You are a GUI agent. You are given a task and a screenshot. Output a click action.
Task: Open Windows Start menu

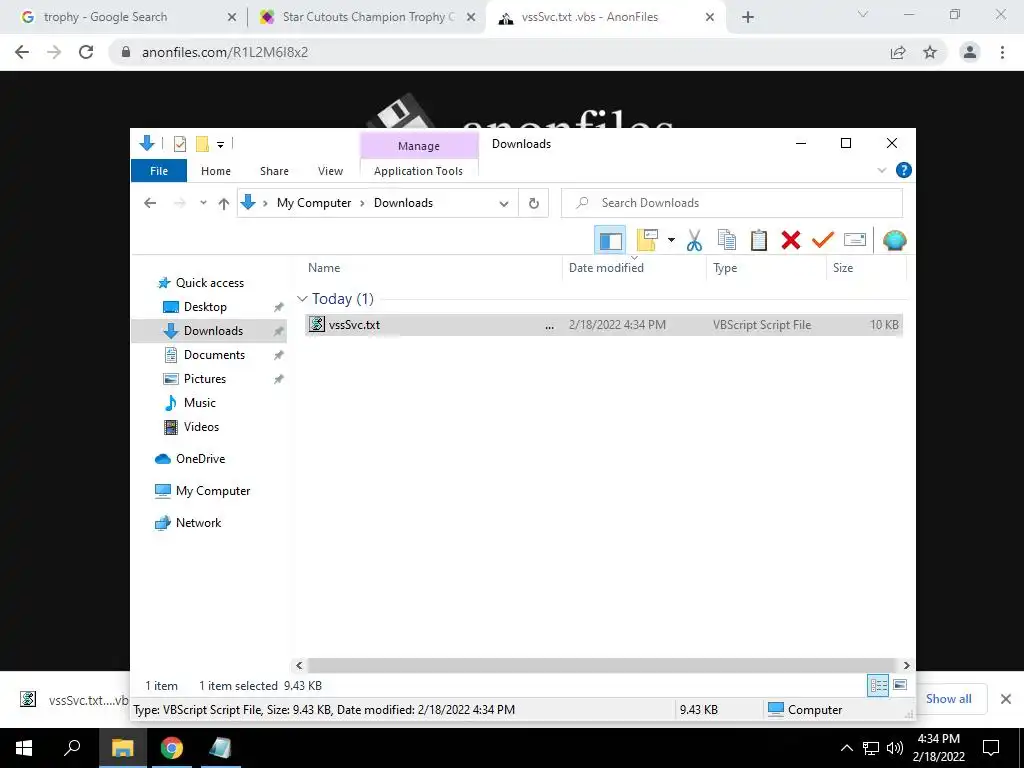pyautogui.click(x=24, y=748)
